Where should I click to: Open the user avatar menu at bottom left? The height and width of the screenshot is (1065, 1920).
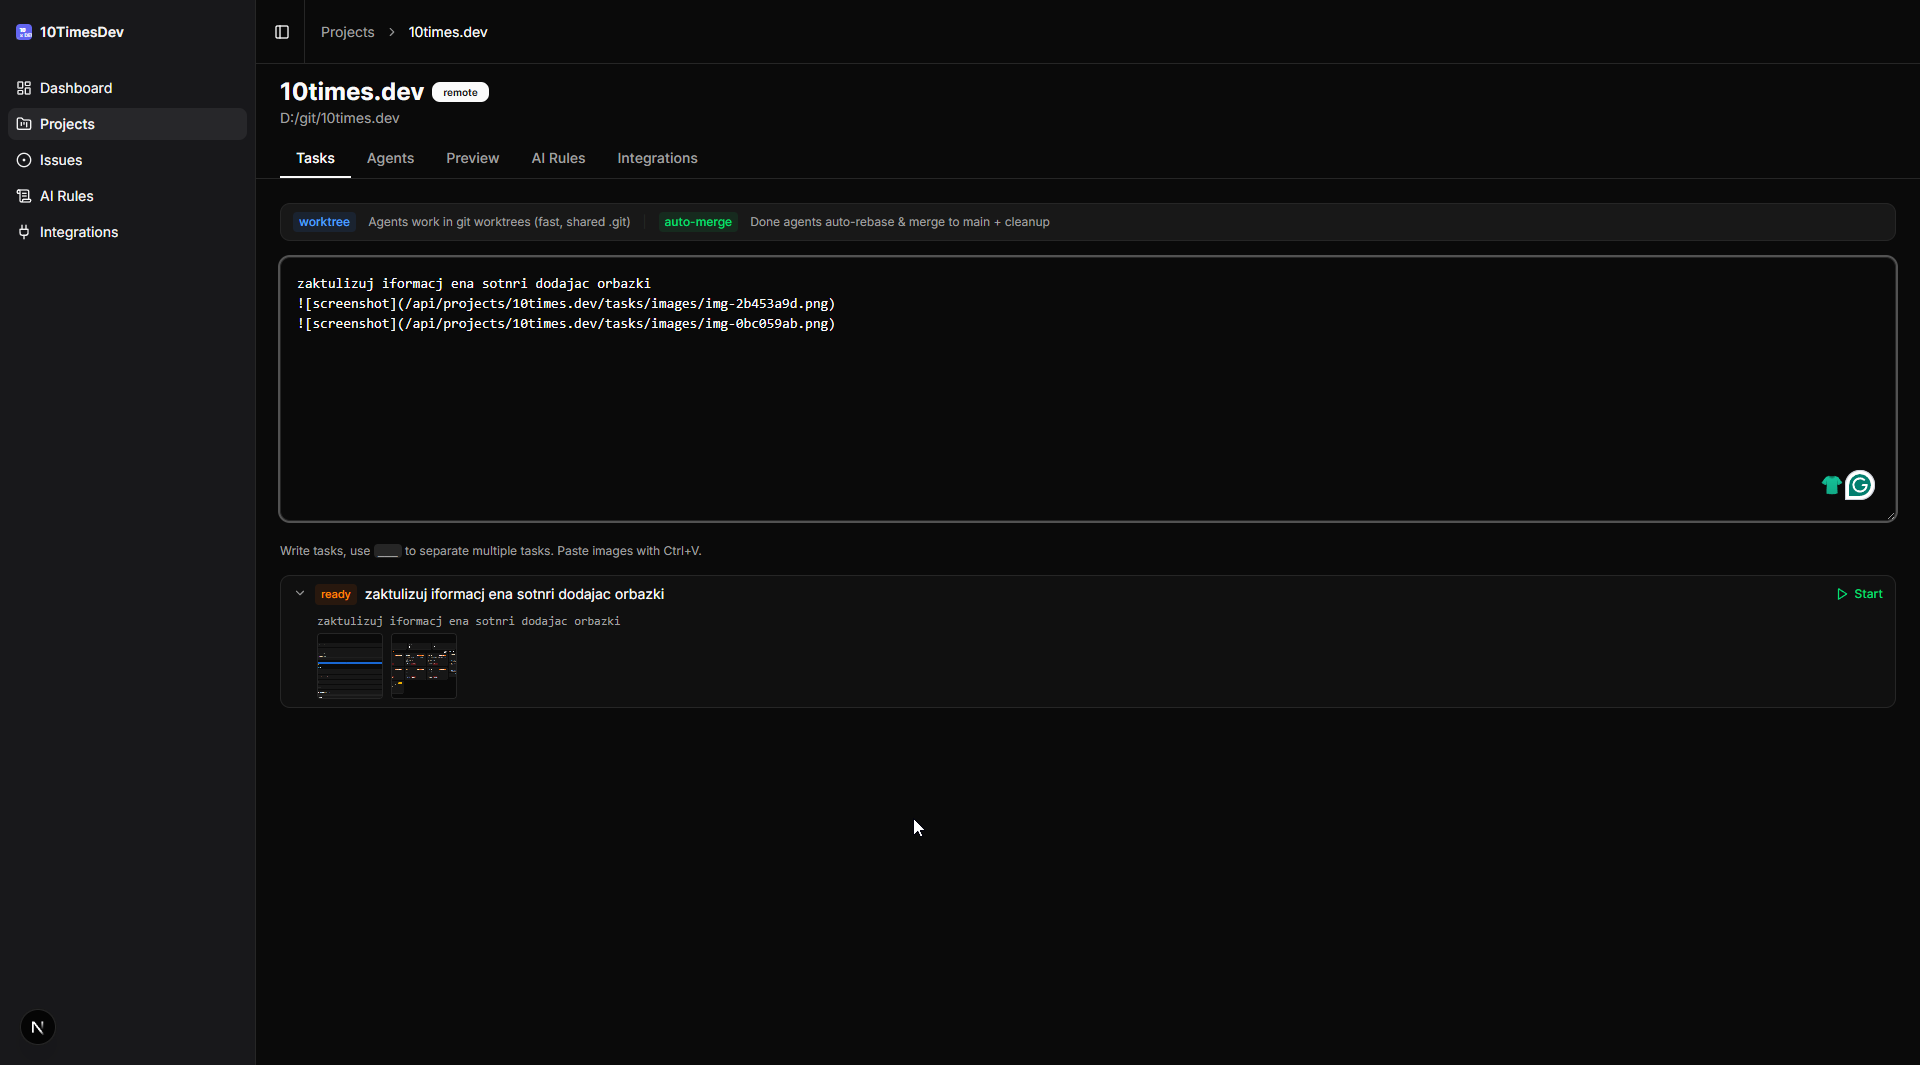[x=38, y=1027]
